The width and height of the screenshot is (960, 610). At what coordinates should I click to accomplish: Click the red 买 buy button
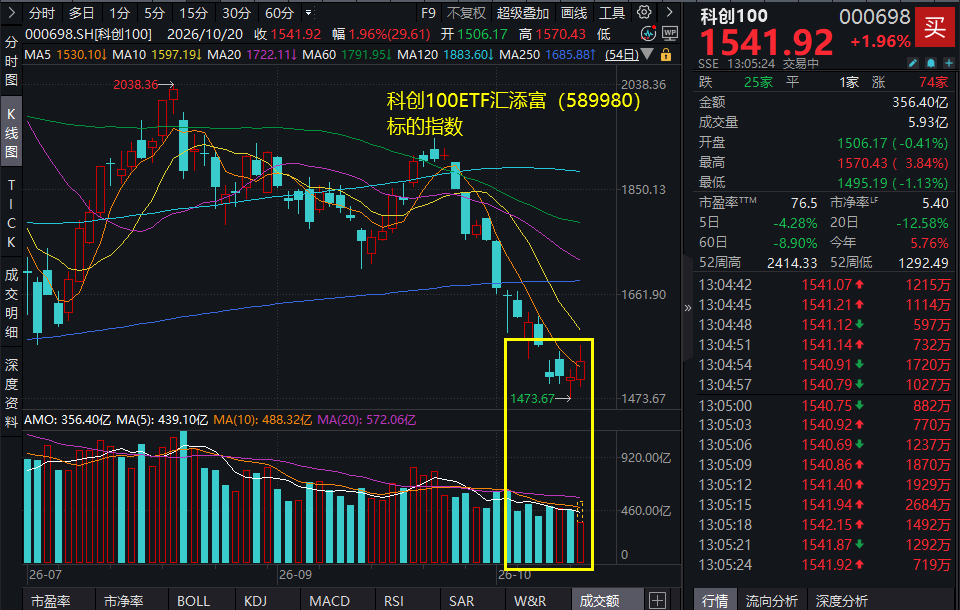(934, 27)
